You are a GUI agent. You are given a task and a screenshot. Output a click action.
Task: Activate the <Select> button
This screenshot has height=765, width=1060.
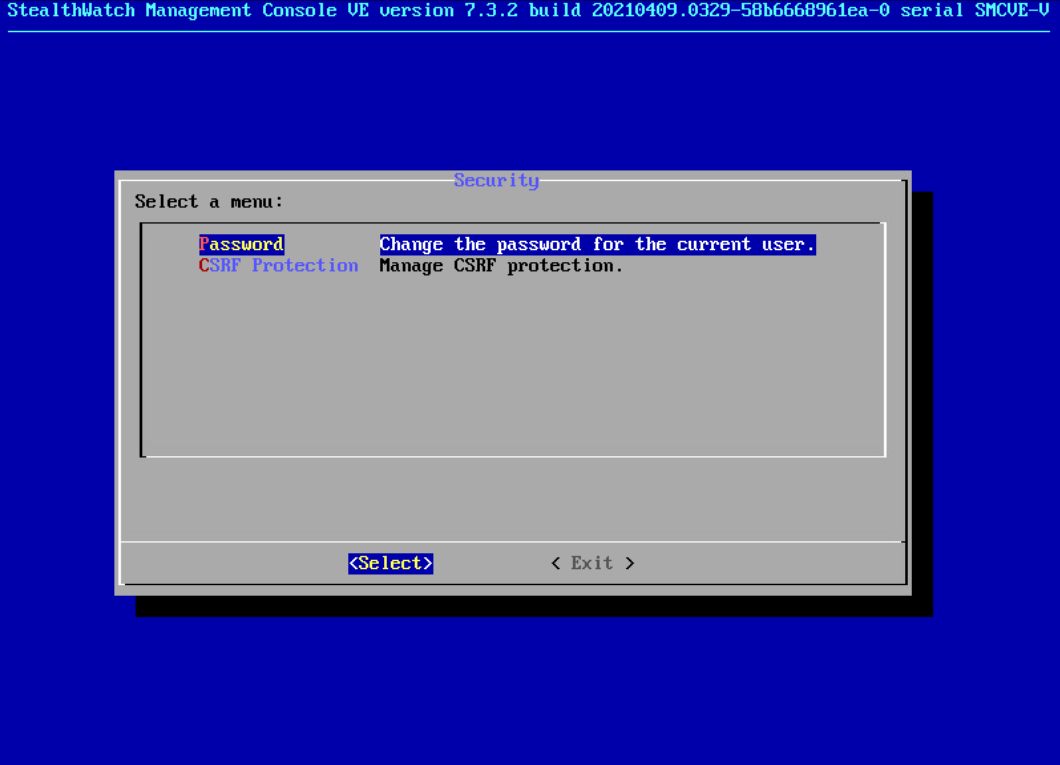coord(391,563)
